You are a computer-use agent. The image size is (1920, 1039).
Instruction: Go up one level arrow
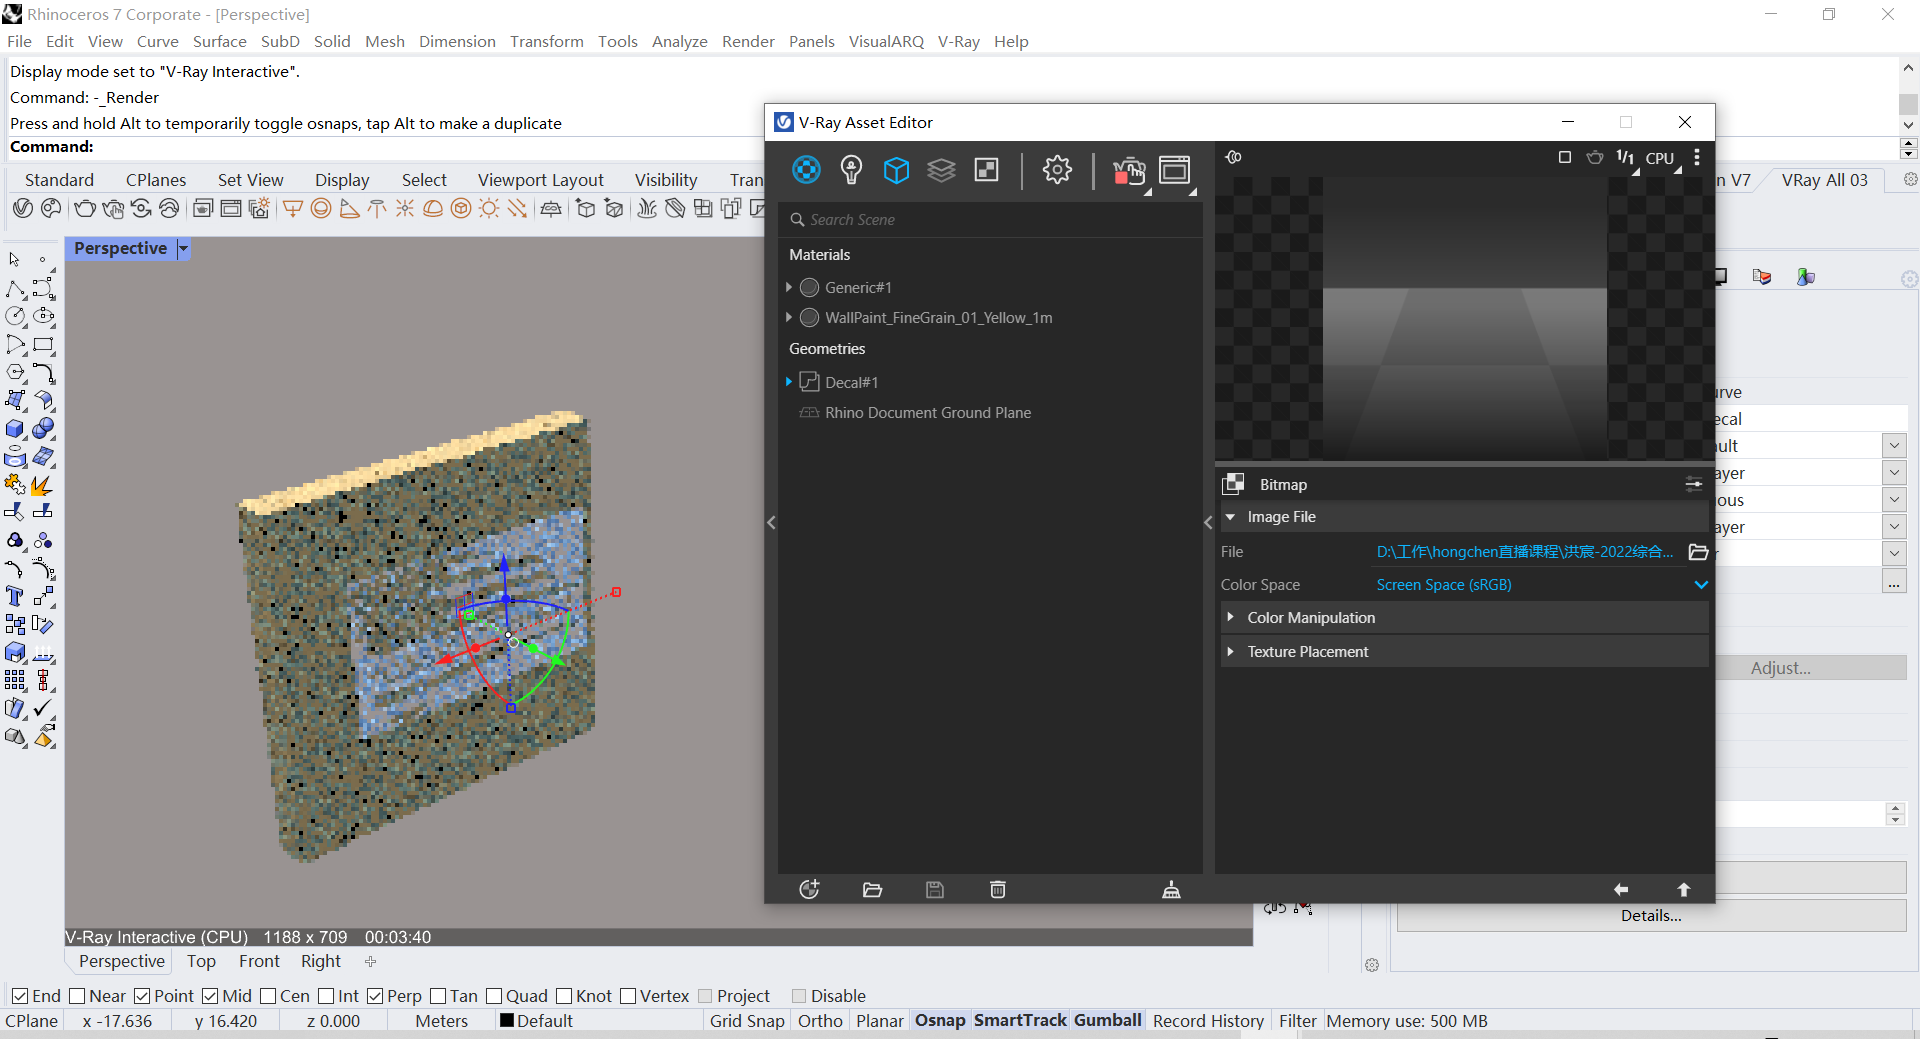coord(1684,889)
